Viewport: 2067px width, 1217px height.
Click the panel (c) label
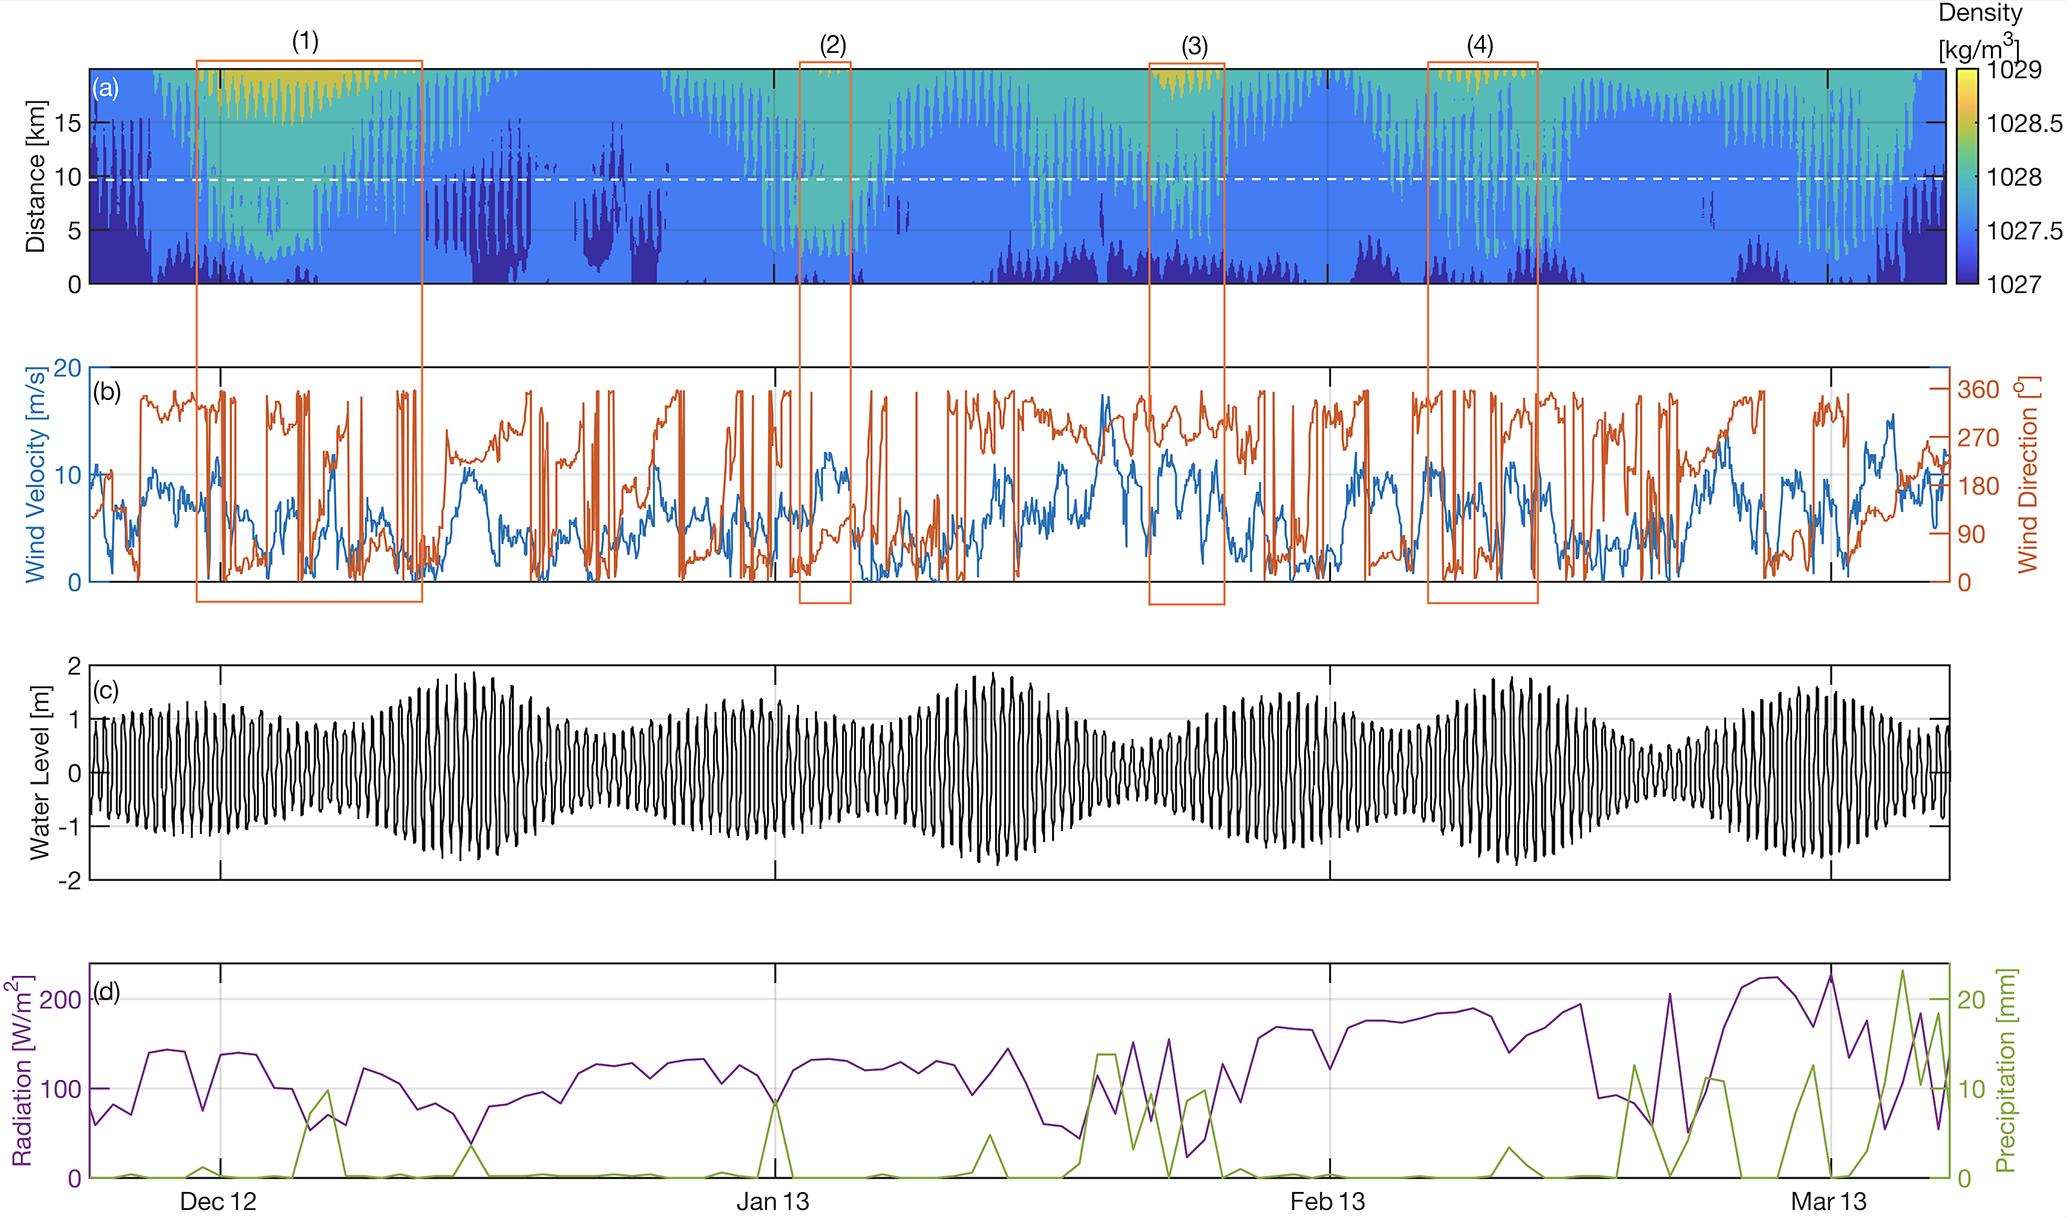(106, 690)
